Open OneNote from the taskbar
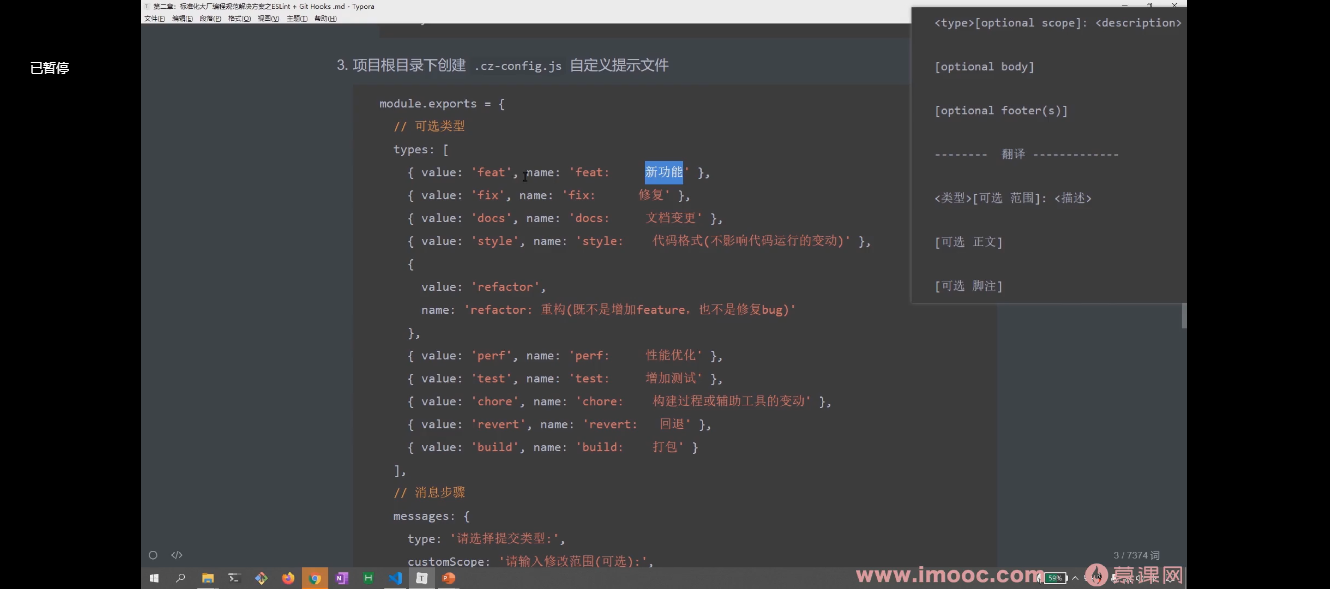The image size is (1330, 589). 342,578
